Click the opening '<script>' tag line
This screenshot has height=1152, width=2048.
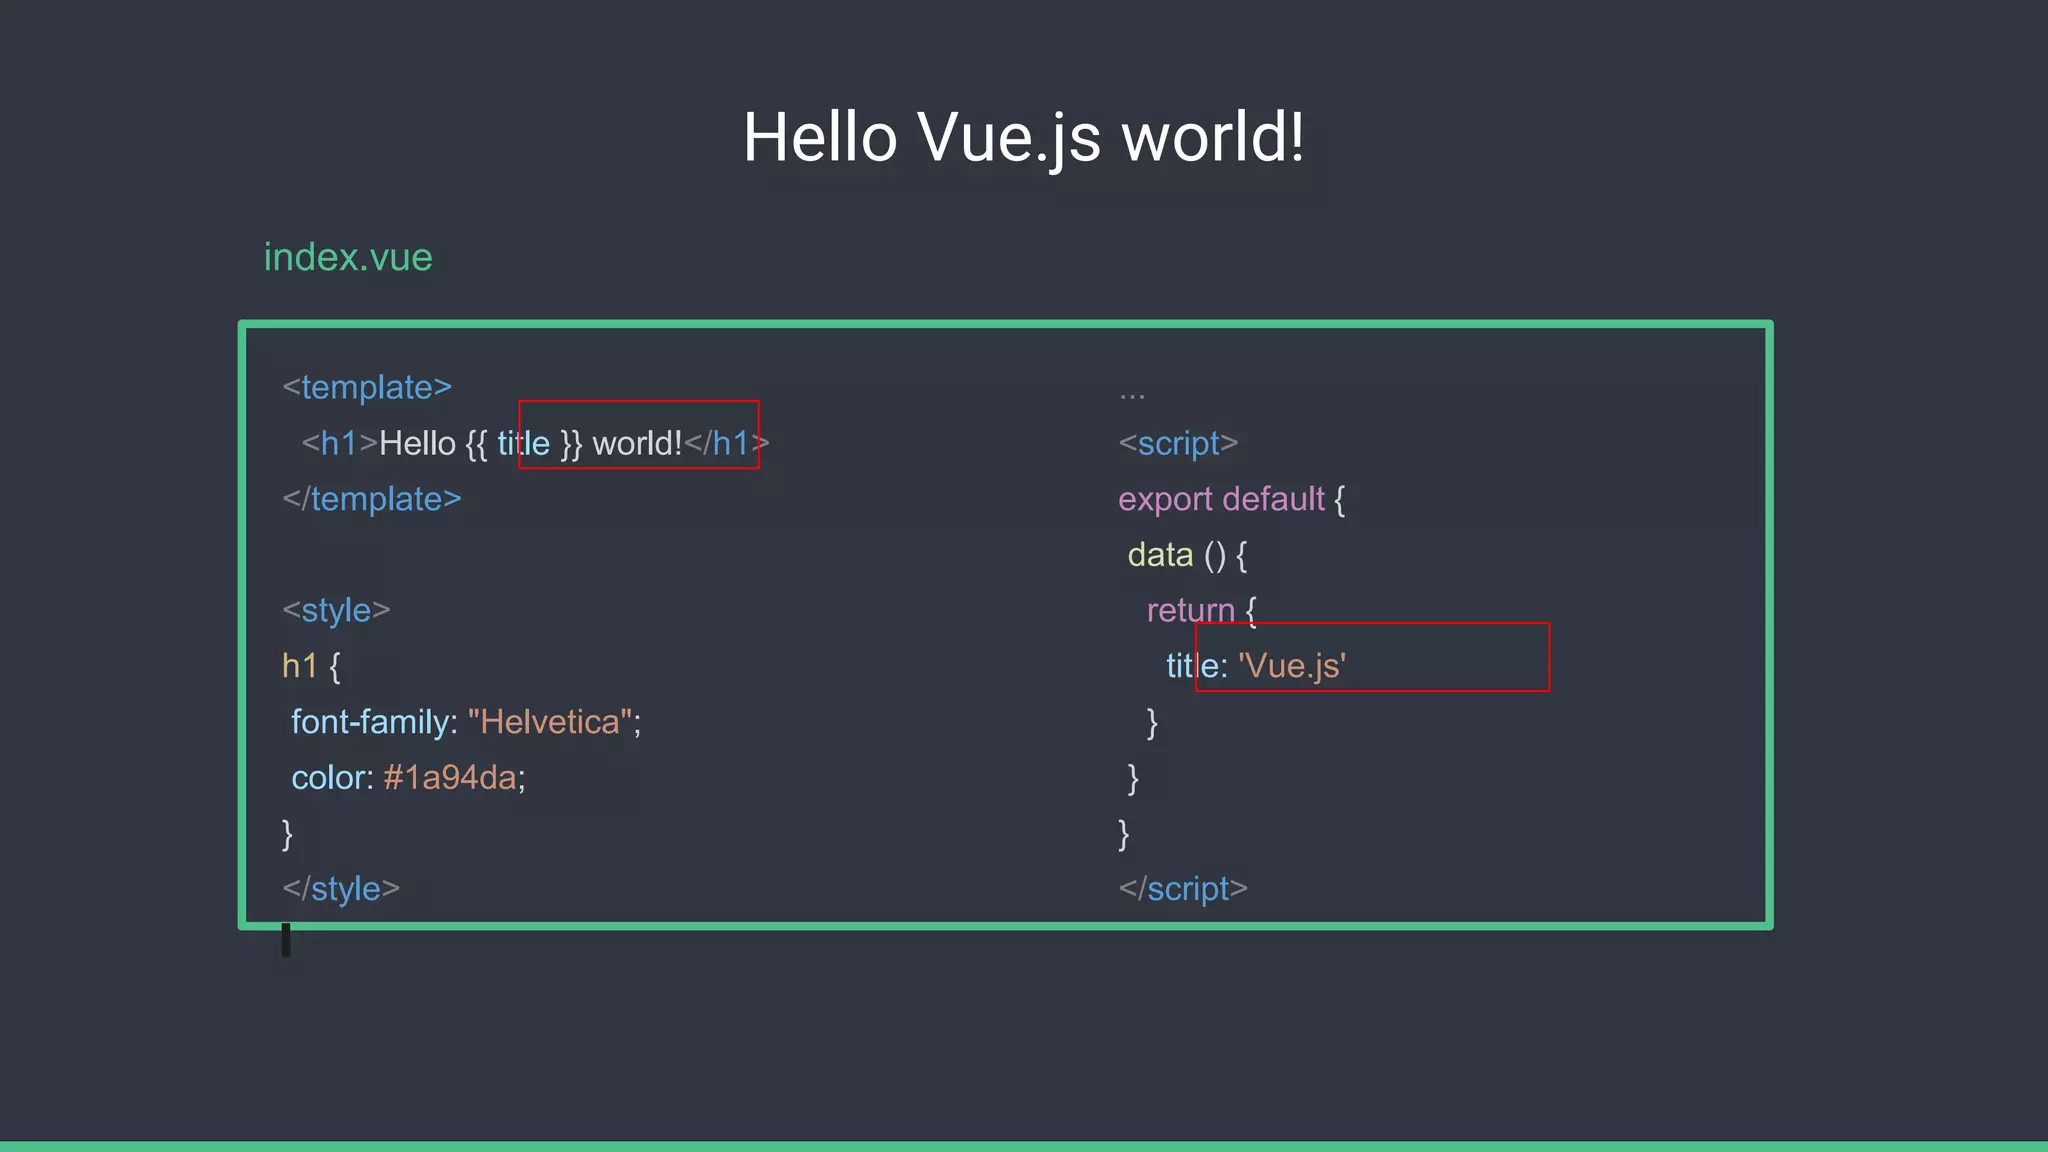[x=1178, y=443]
